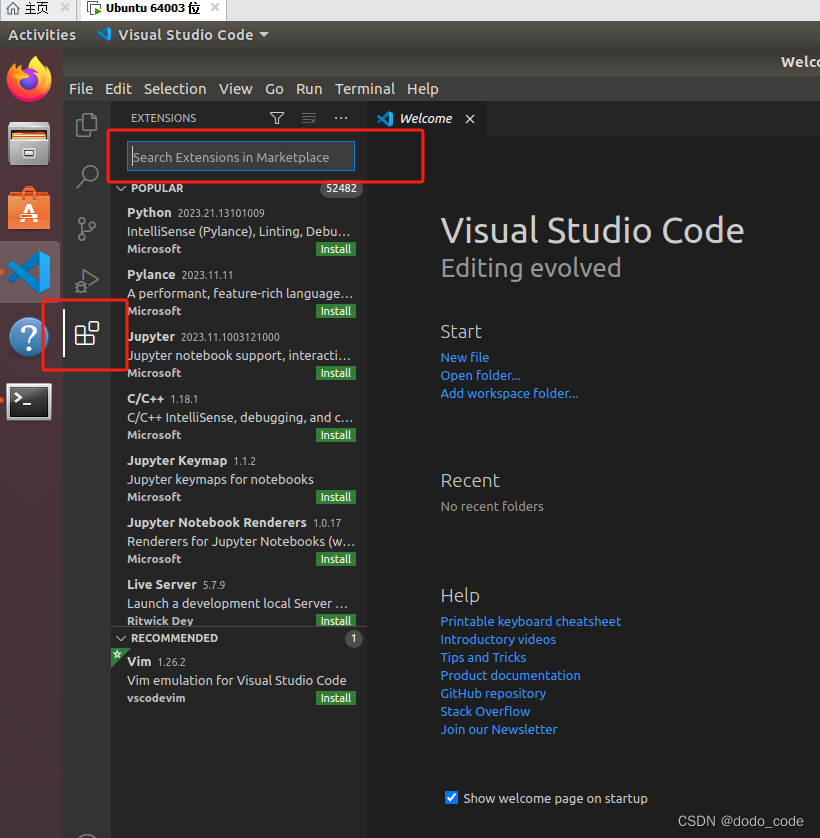Viewport: 820px width, 838px height.
Task: Open GitHub repository link
Action: point(493,693)
